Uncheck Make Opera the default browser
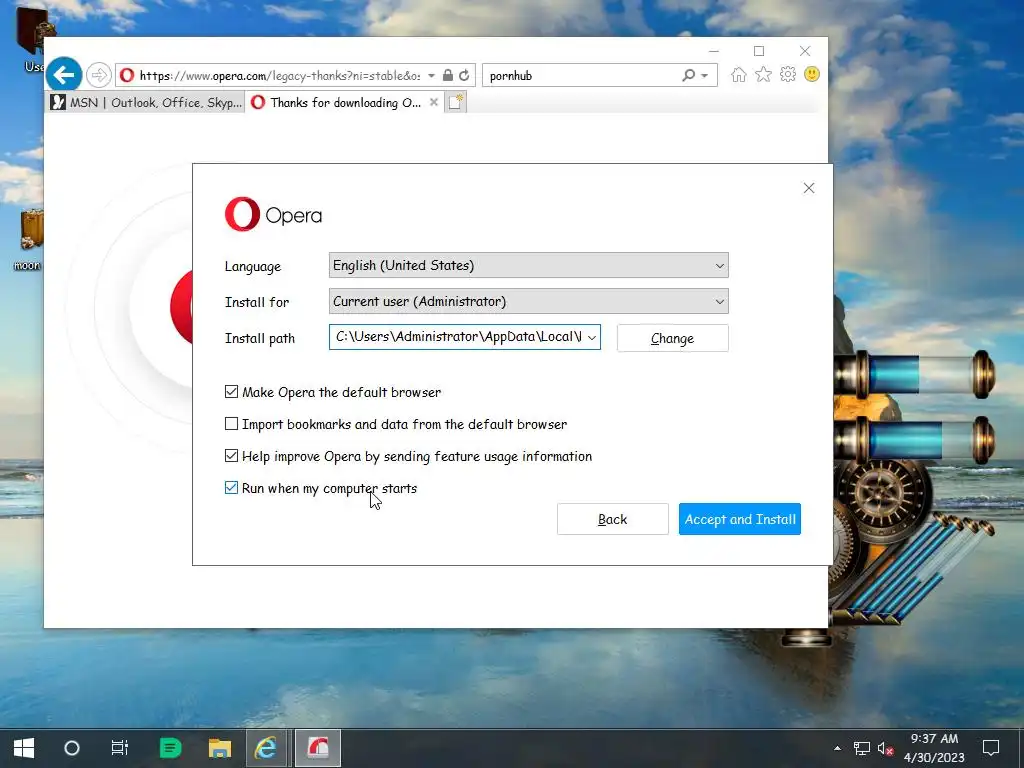Screen dimensions: 1024x768 coord(231,392)
